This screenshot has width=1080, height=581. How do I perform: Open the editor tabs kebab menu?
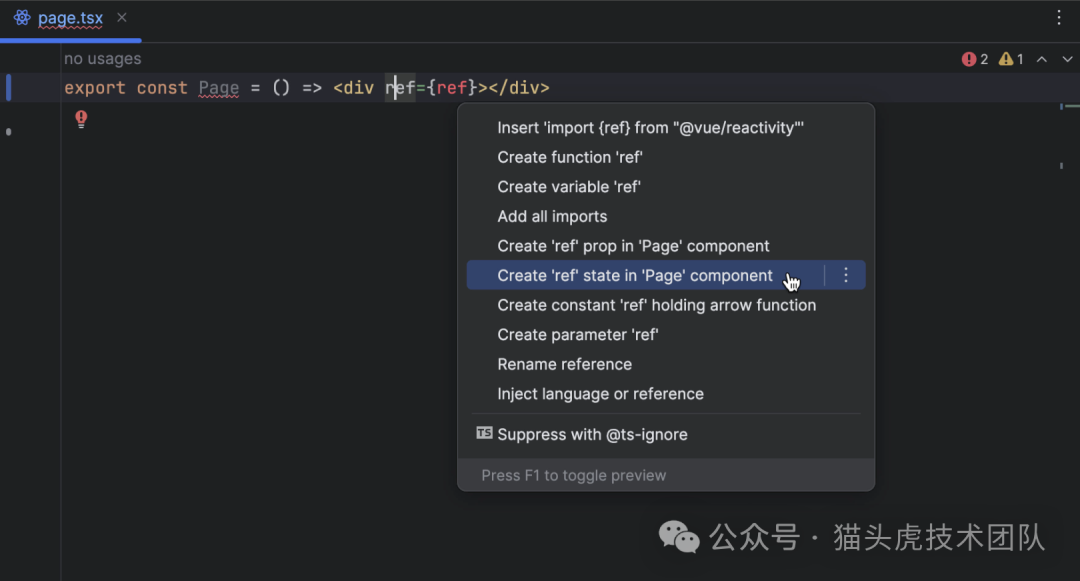click(x=1059, y=17)
